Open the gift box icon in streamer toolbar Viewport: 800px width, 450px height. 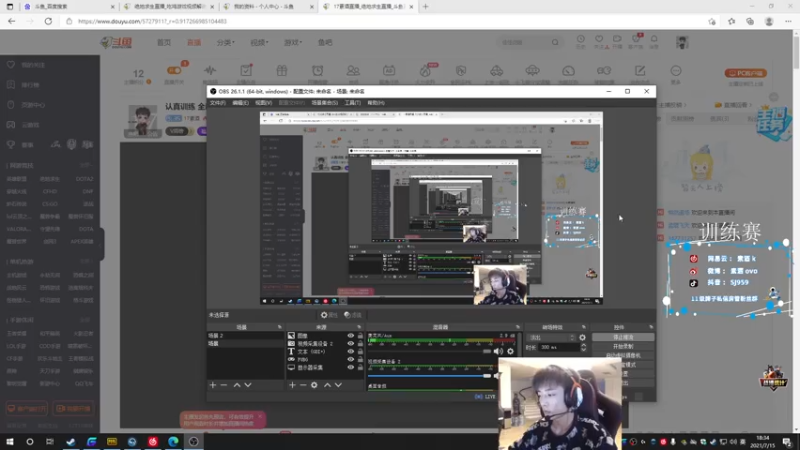click(x=282, y=71)
